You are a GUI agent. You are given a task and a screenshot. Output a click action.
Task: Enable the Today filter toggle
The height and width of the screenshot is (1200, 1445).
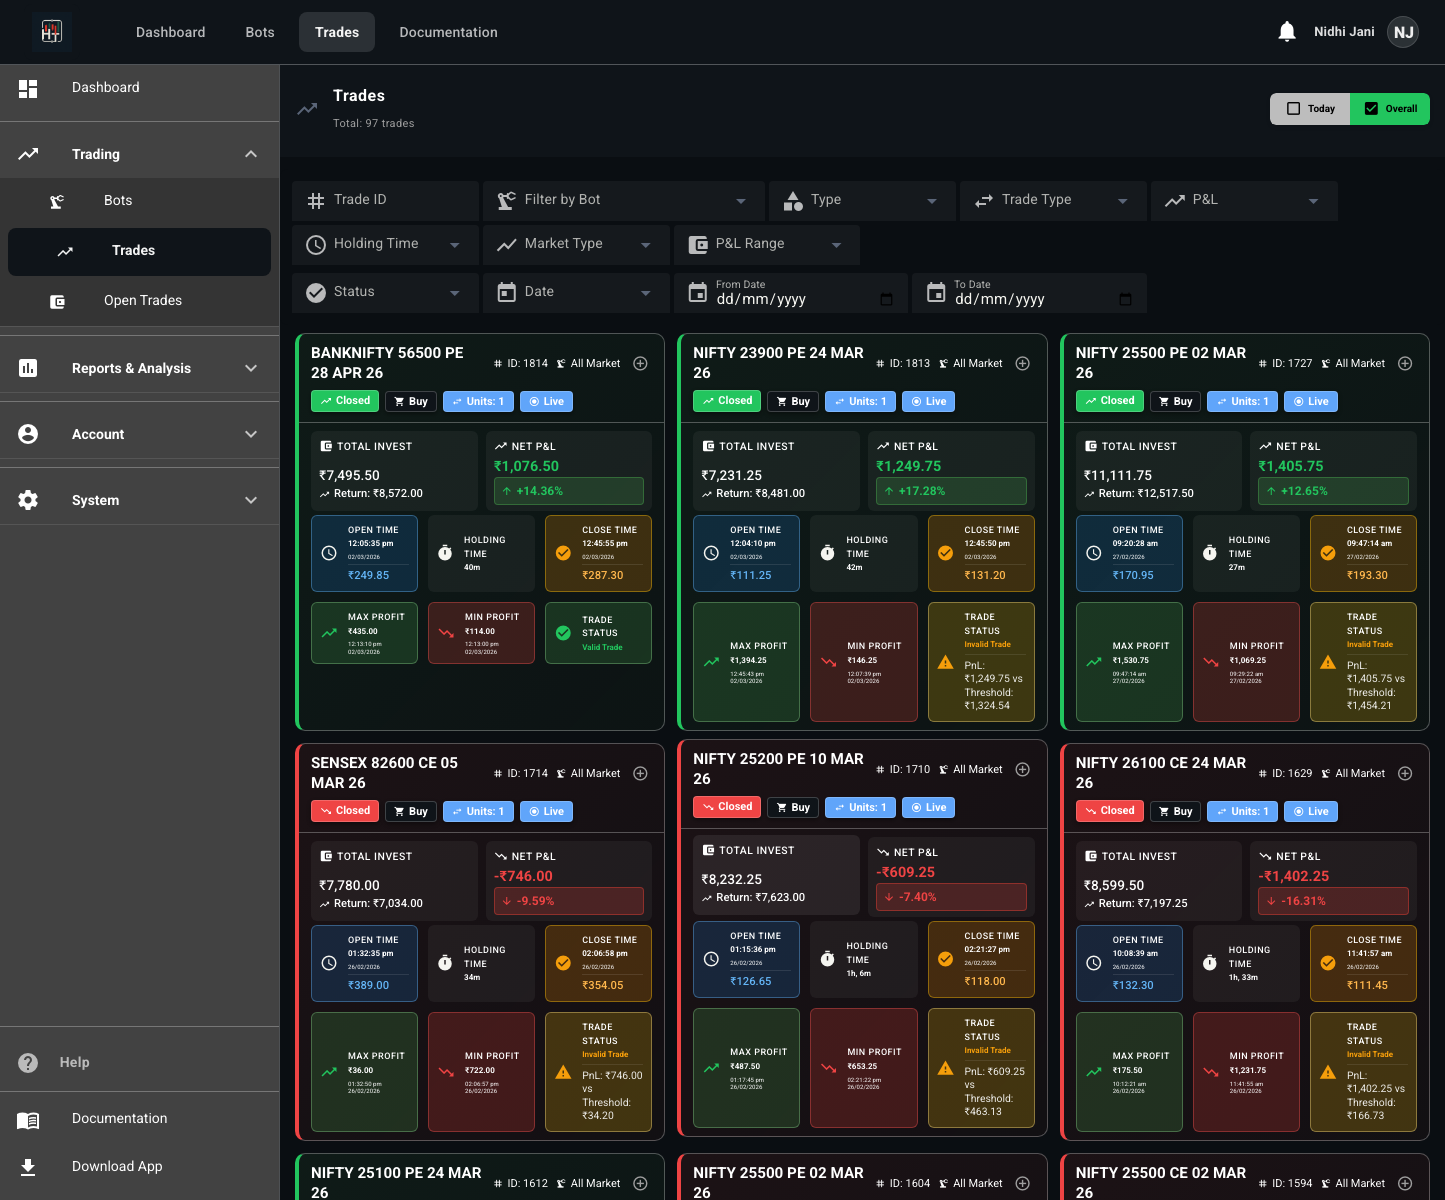(x=1310, y=108)
